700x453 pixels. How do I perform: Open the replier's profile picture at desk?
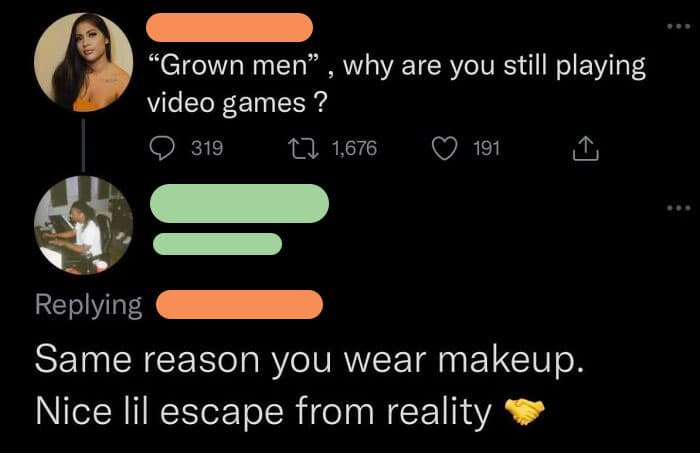[83, 225]
